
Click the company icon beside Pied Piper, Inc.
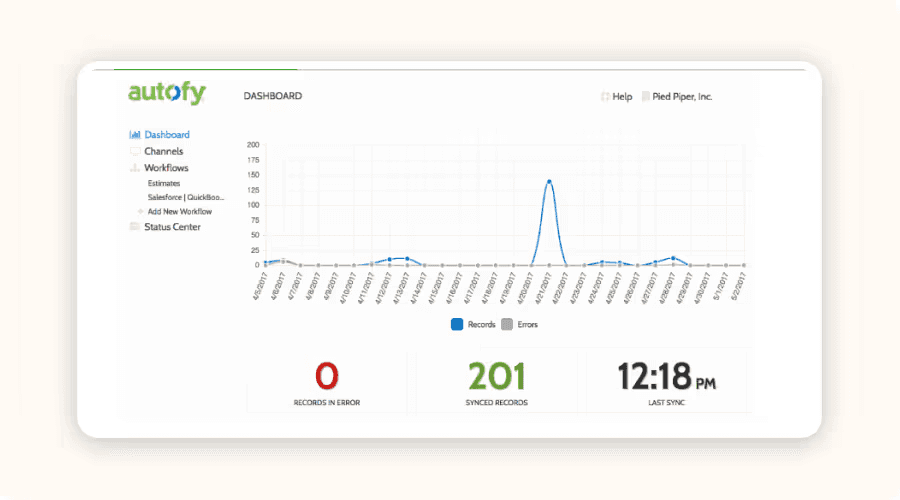point(646,96)
